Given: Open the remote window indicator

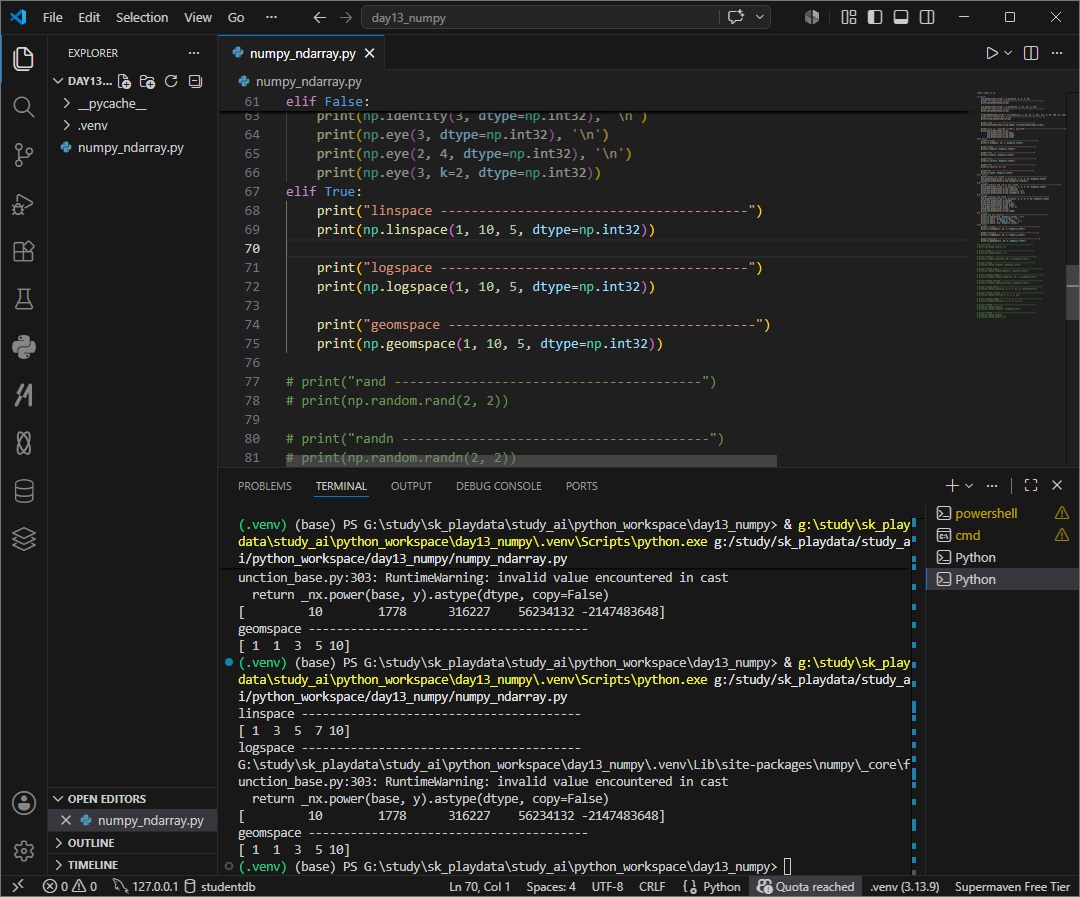Looking at the screenshot, I should pyautogui.click(x=18, y=886).
